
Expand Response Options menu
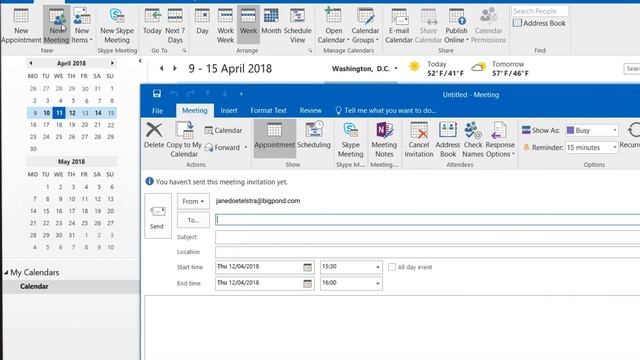click(x=500, y=140)
